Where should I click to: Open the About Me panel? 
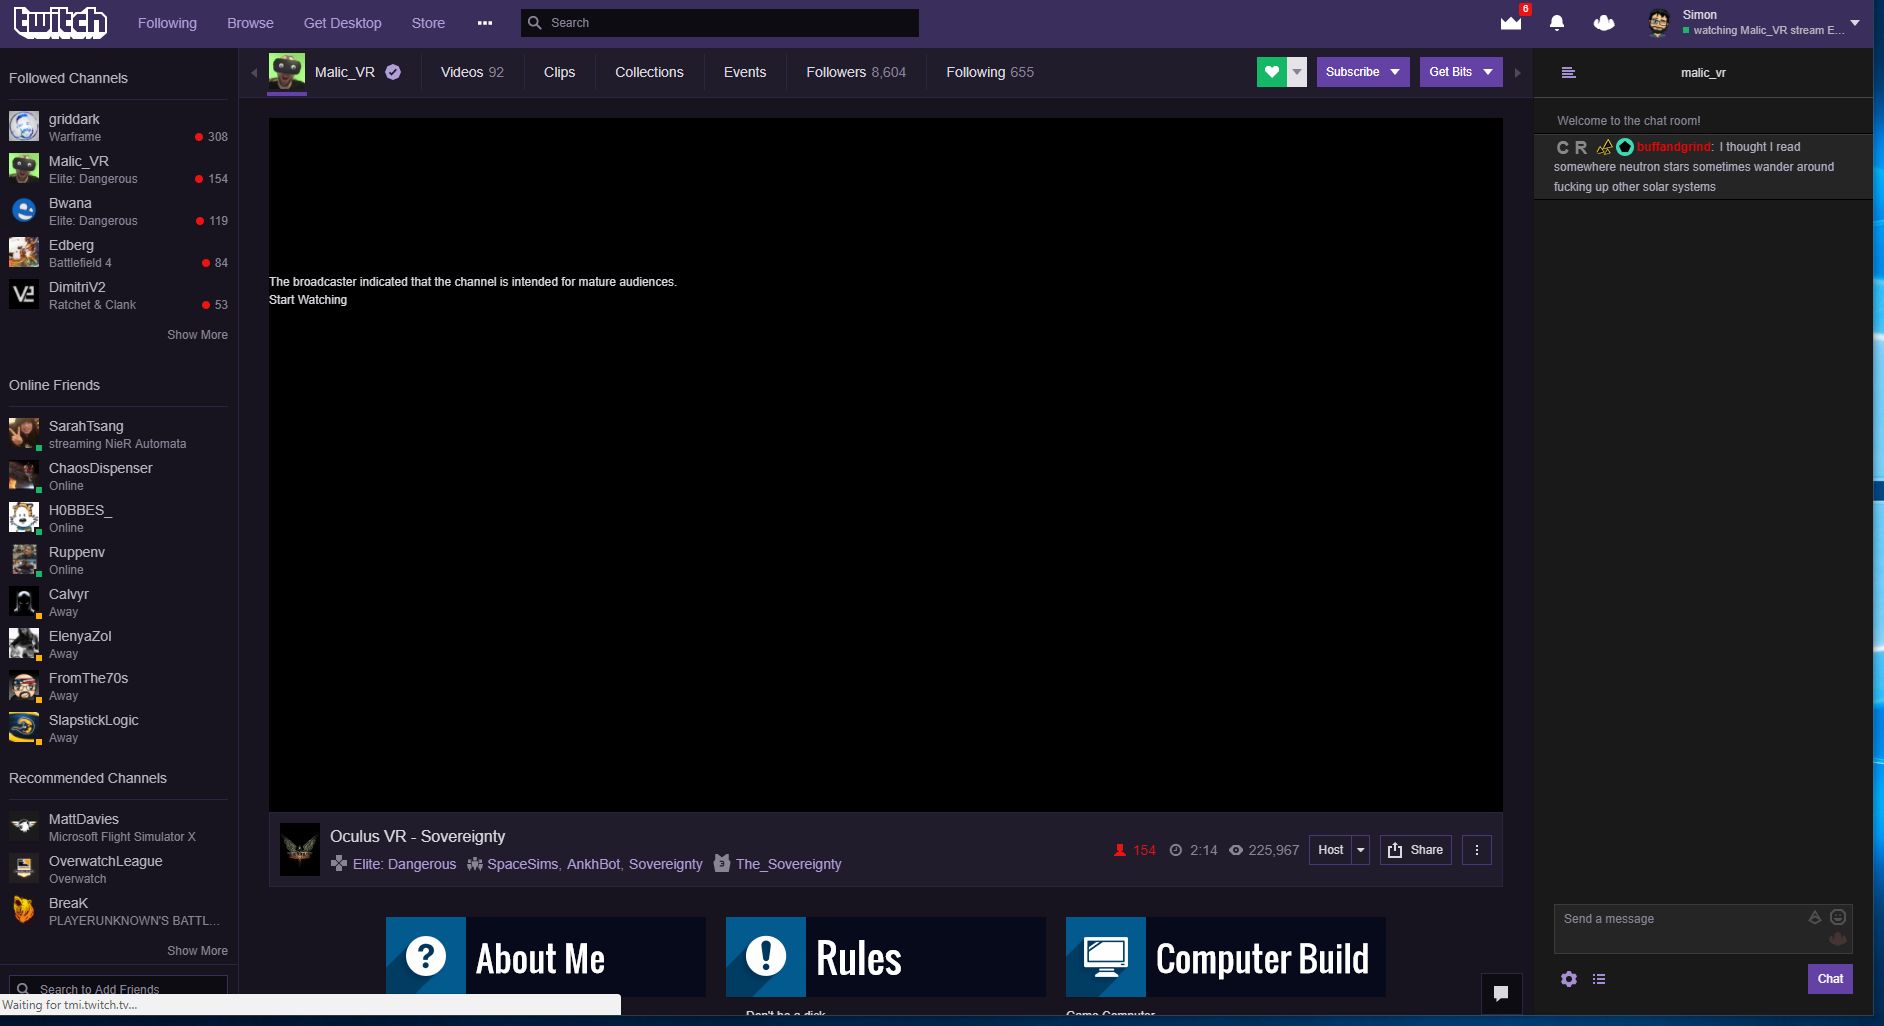pyautogui.click(x=546, y=957)
